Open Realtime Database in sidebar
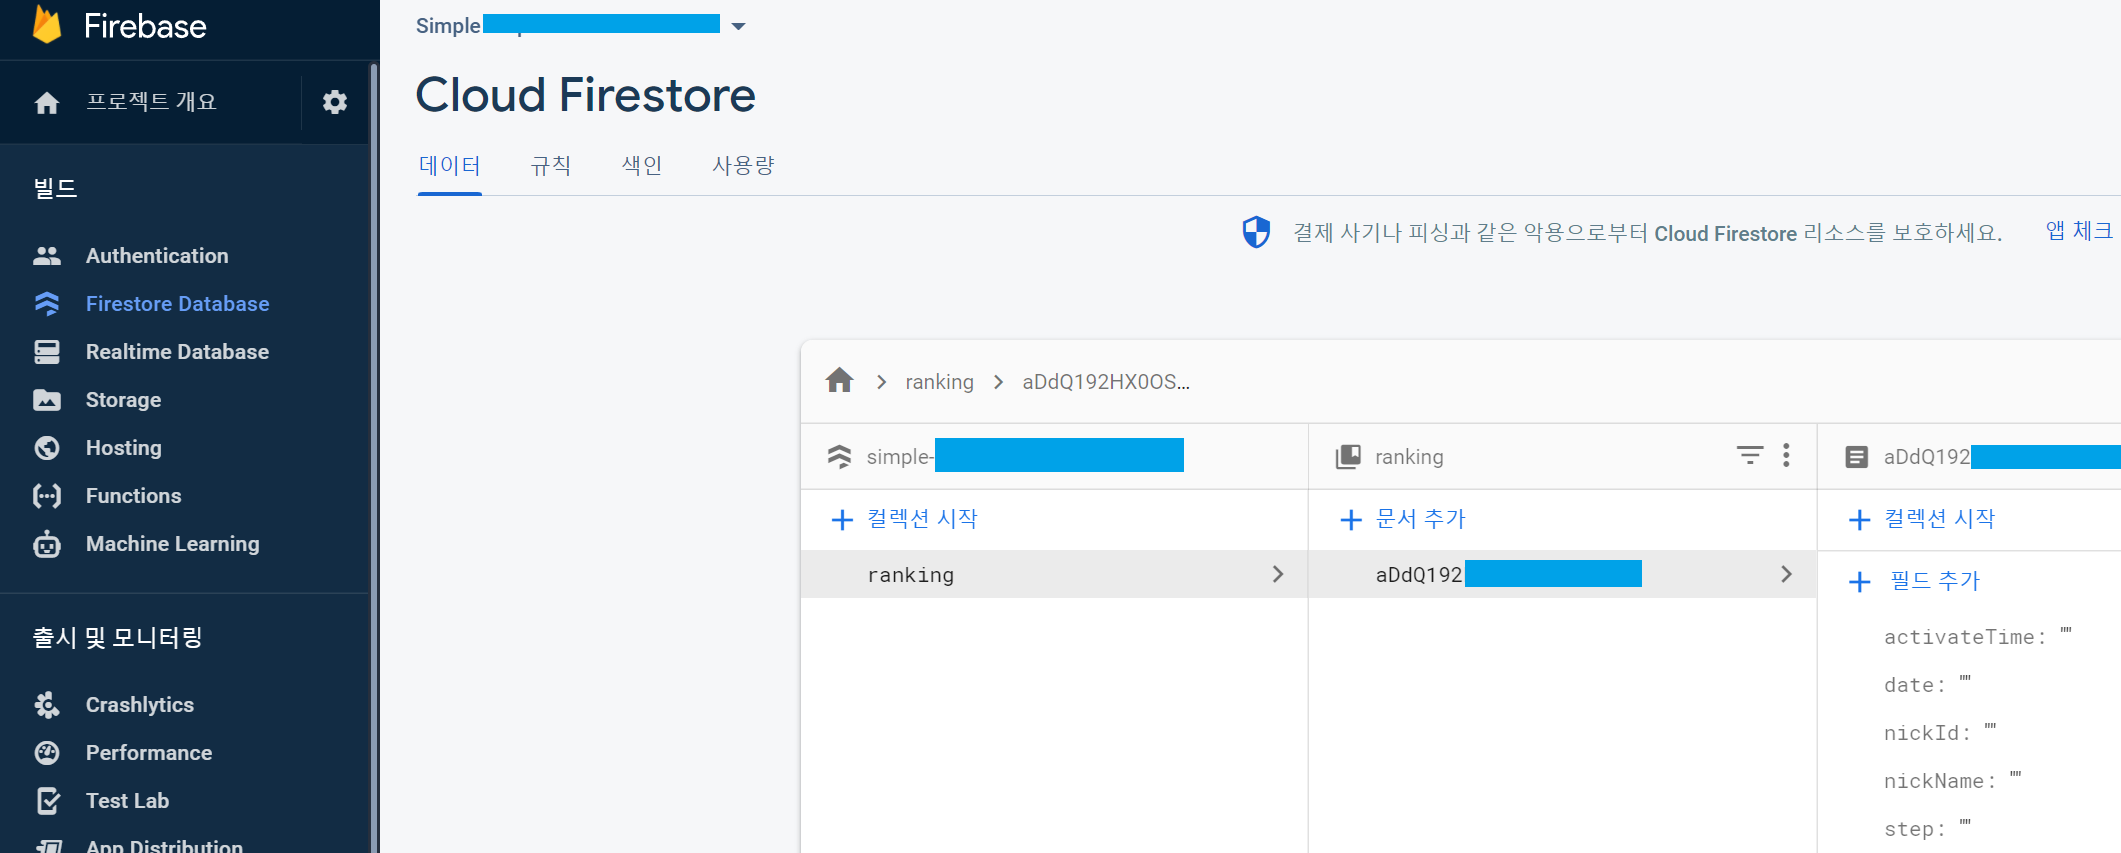This screenshot has height=853, width=2121. pos(177,352)
